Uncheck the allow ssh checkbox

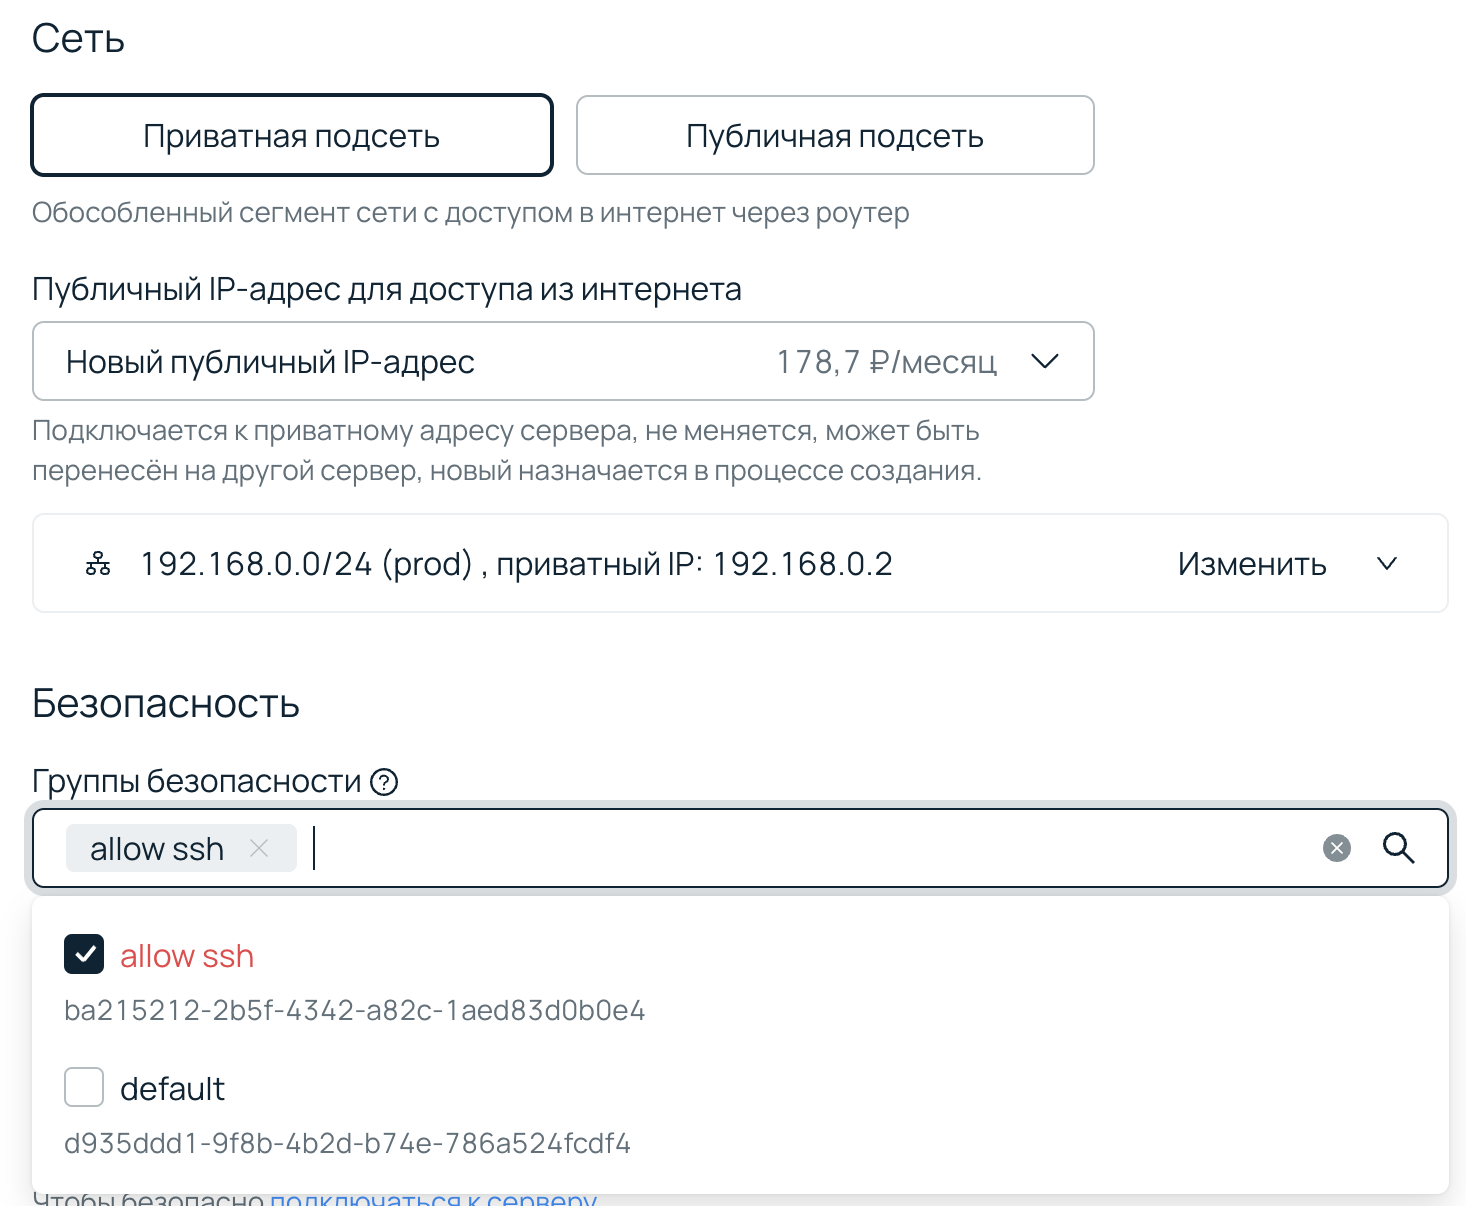pos(84,955)
